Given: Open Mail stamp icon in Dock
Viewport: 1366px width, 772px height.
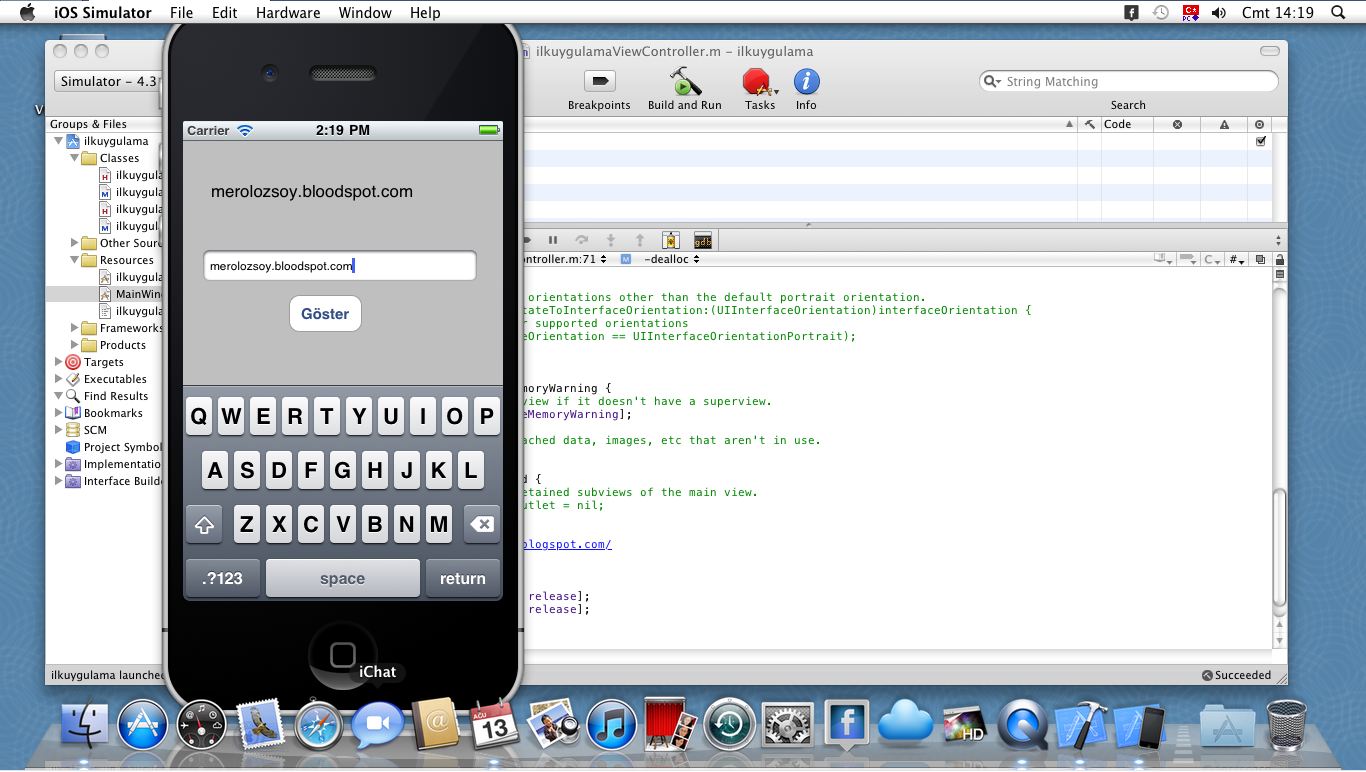Looking at the screenshot, I should tap(260, 724).
